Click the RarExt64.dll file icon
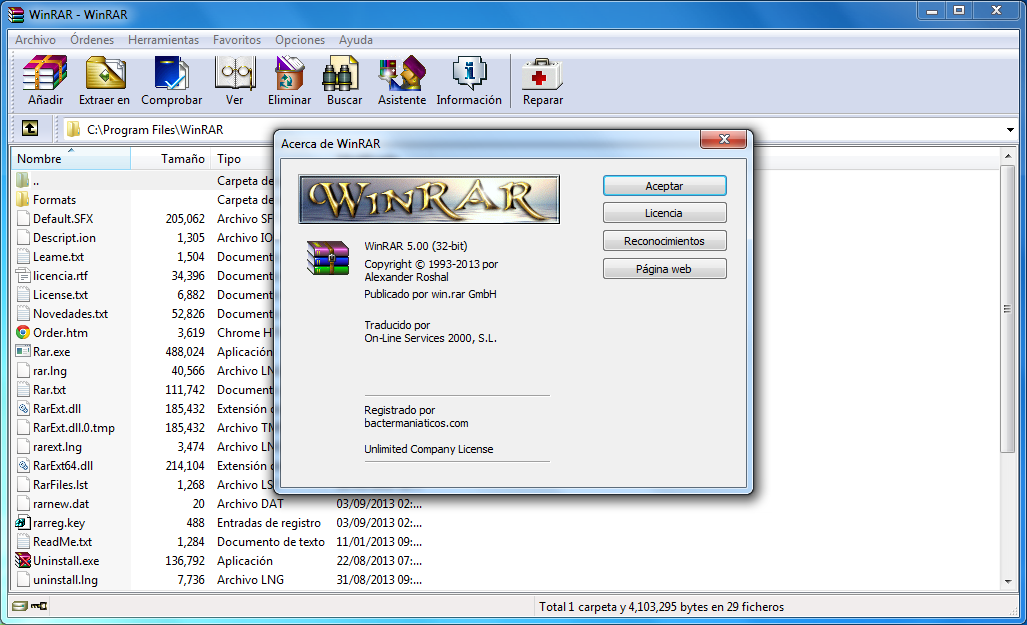This screenshot has height=625, width=1027. tap(23, 465)
